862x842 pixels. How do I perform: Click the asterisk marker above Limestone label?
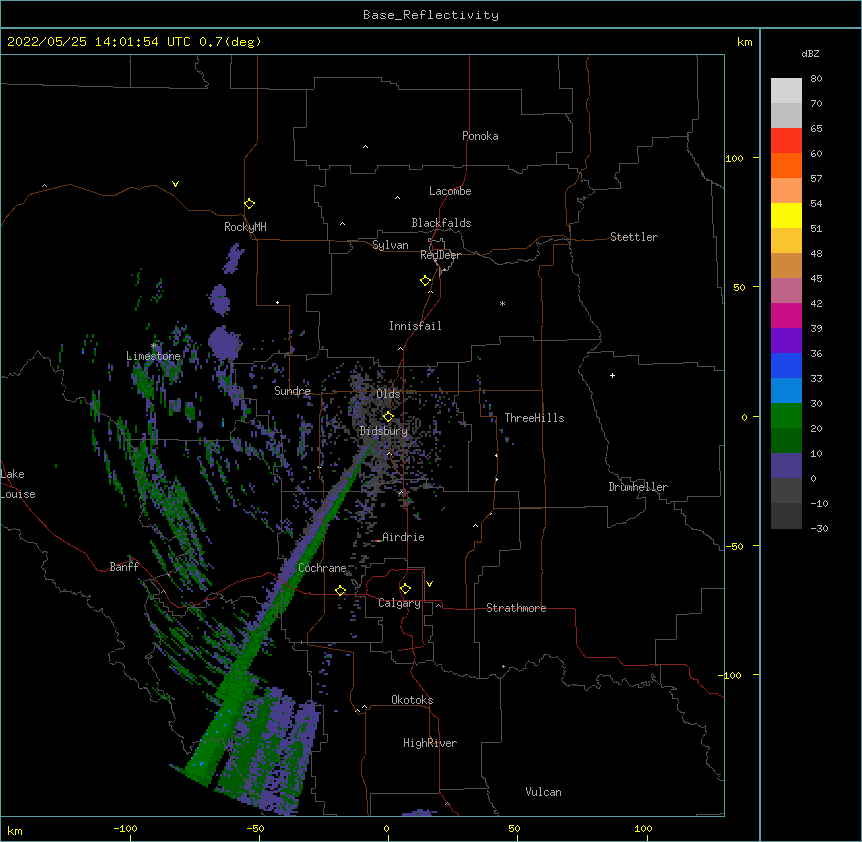(x=154, y=346)
